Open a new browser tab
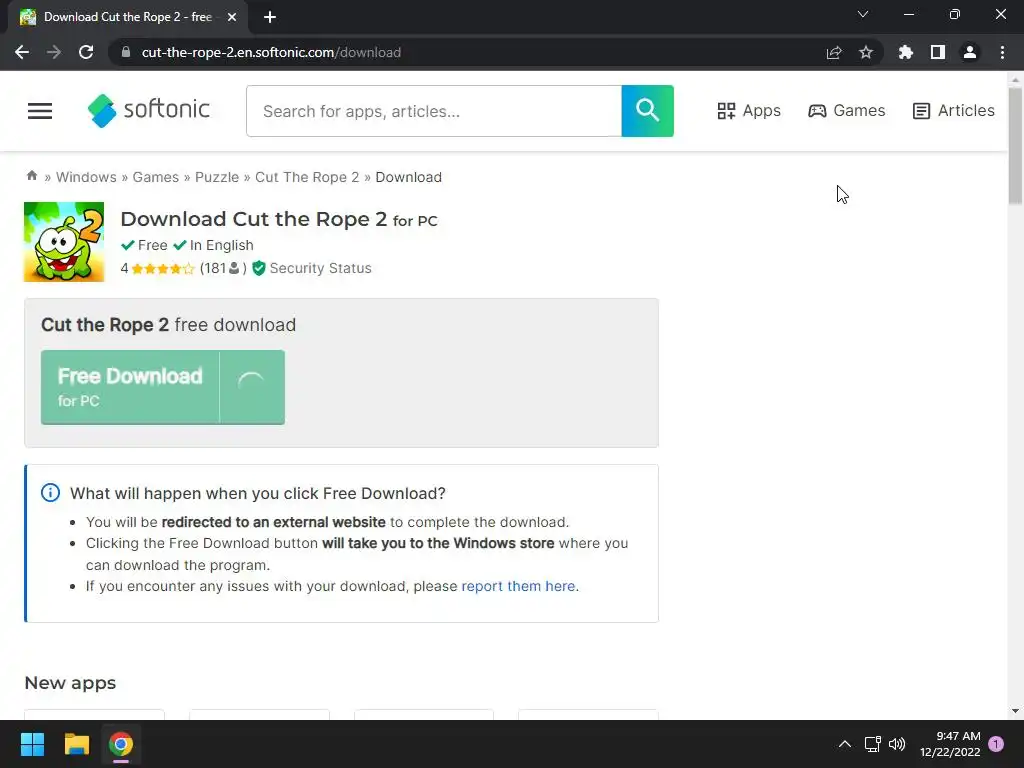This screenshot has width=1024, height=768. coord(270,17)
